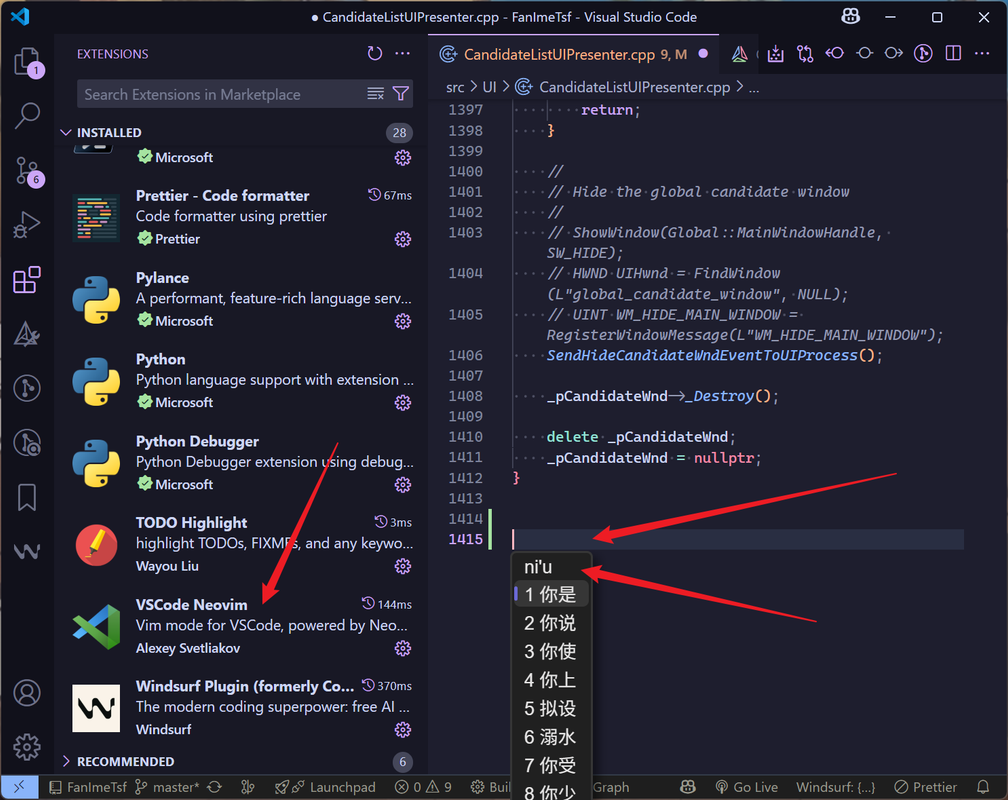This screenshot has width=1008, height=800.
Task: Open the Windsurf view in activity bar
Action: coord(27,551)
